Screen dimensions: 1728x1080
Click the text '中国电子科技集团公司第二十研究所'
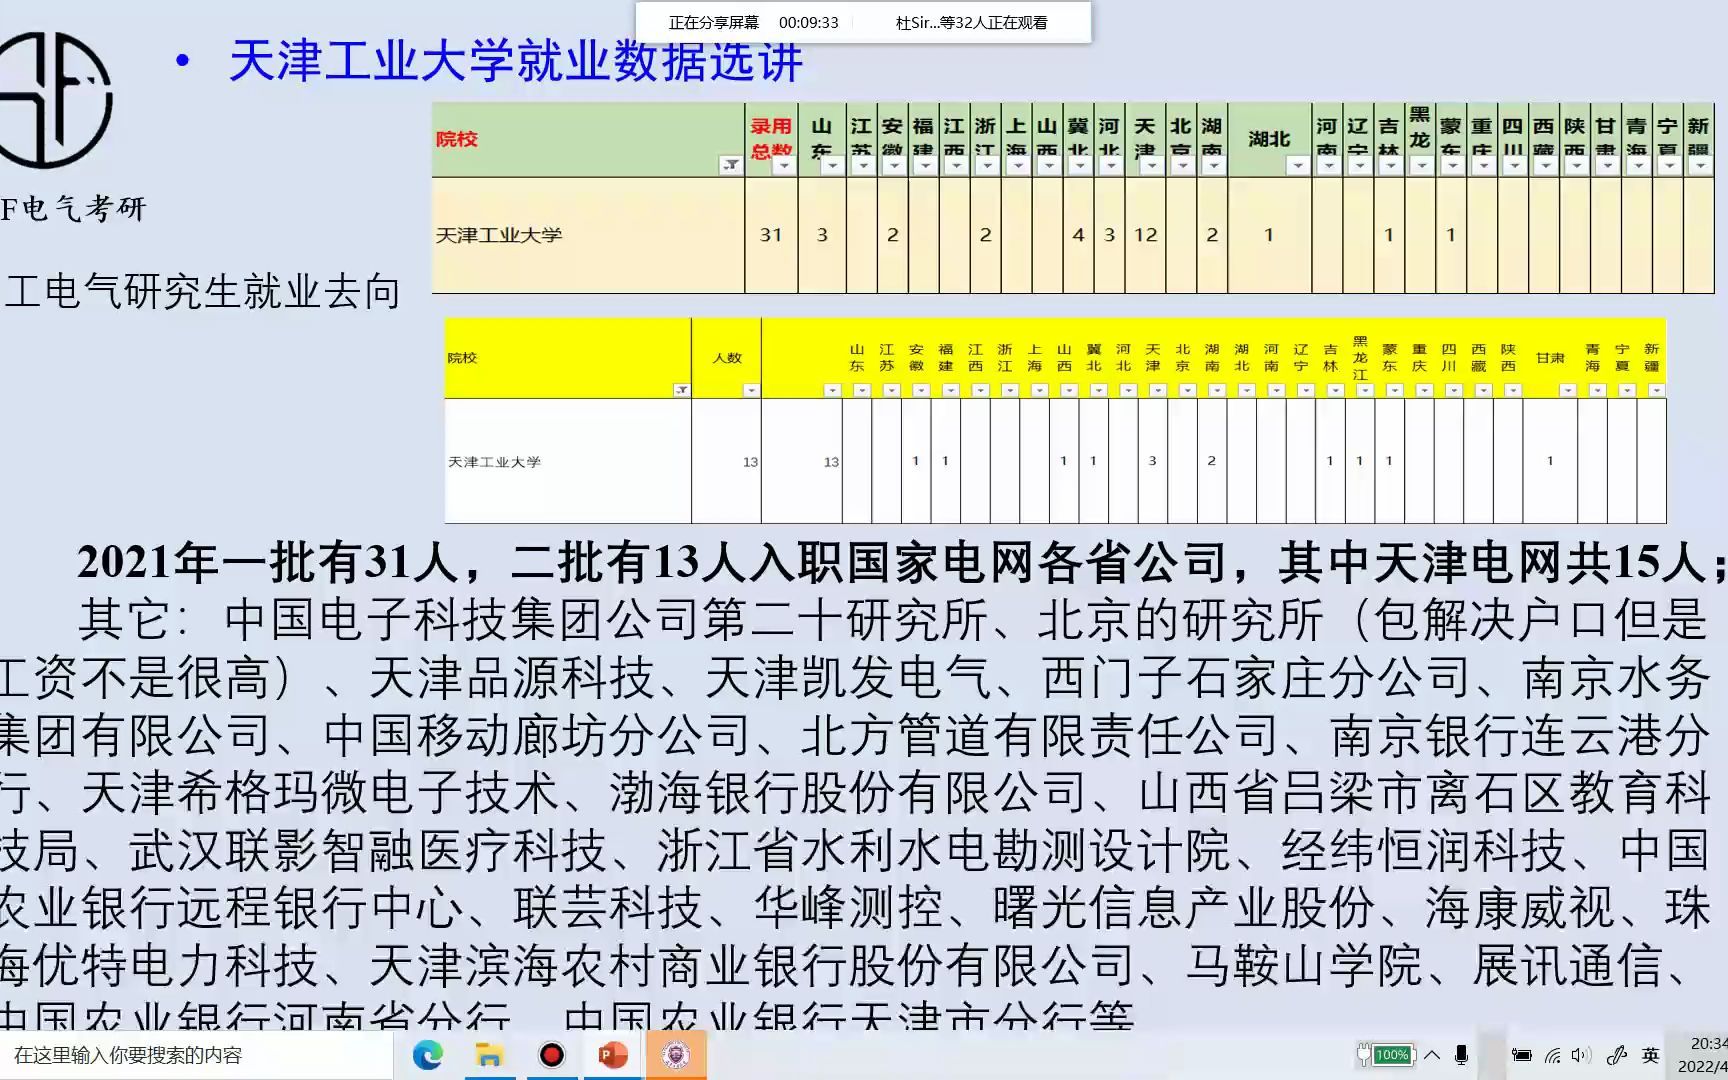[606, 620]
